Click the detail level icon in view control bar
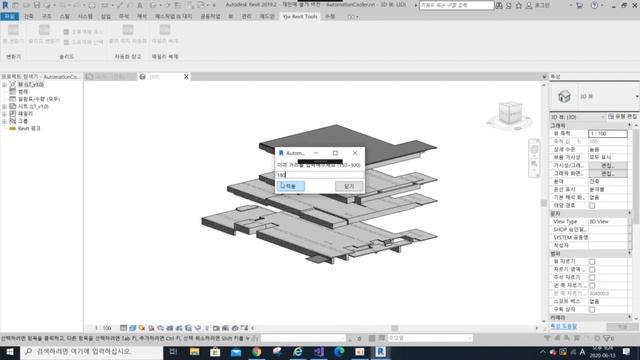 pos(124,328)
